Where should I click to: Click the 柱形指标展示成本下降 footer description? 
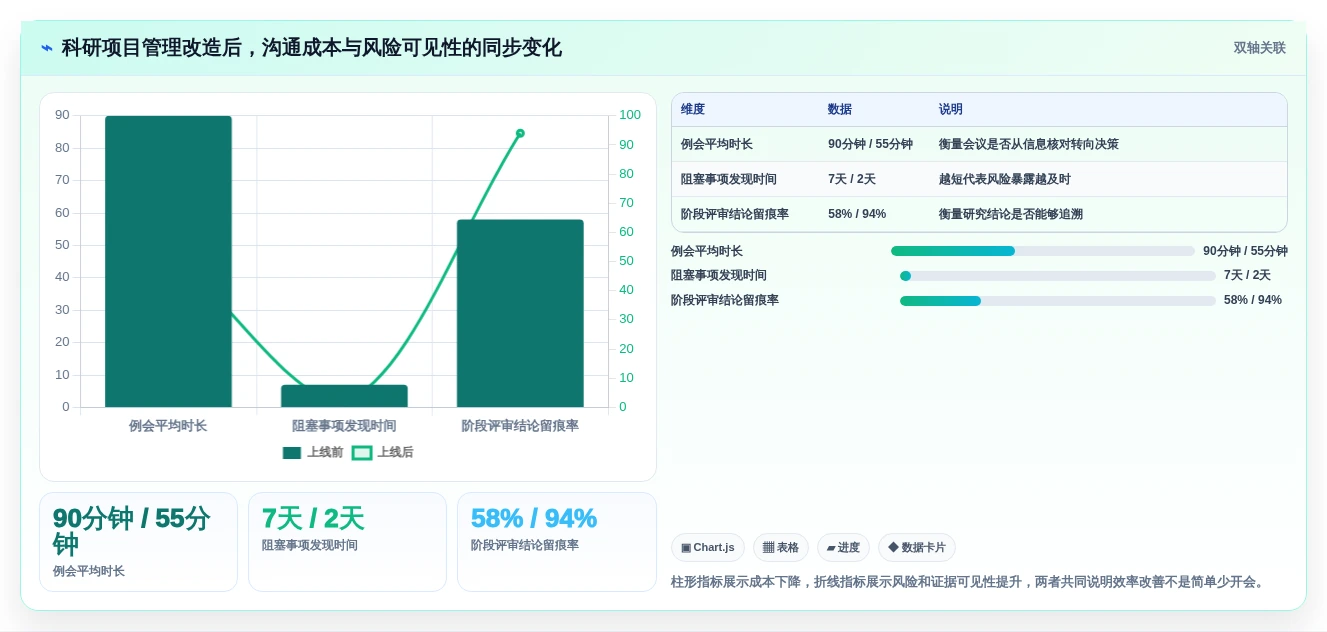click(970, 582)
